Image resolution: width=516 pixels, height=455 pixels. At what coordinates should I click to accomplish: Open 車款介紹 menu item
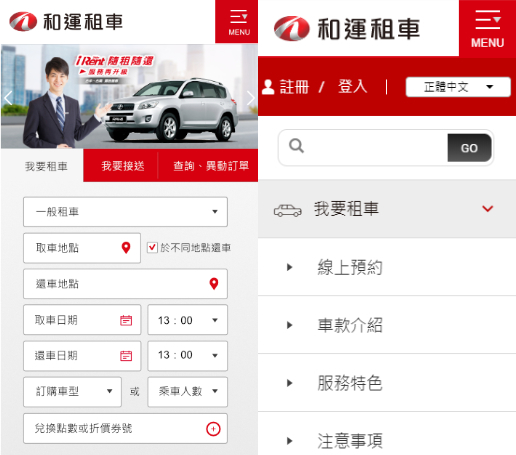[x=387, y=325]
